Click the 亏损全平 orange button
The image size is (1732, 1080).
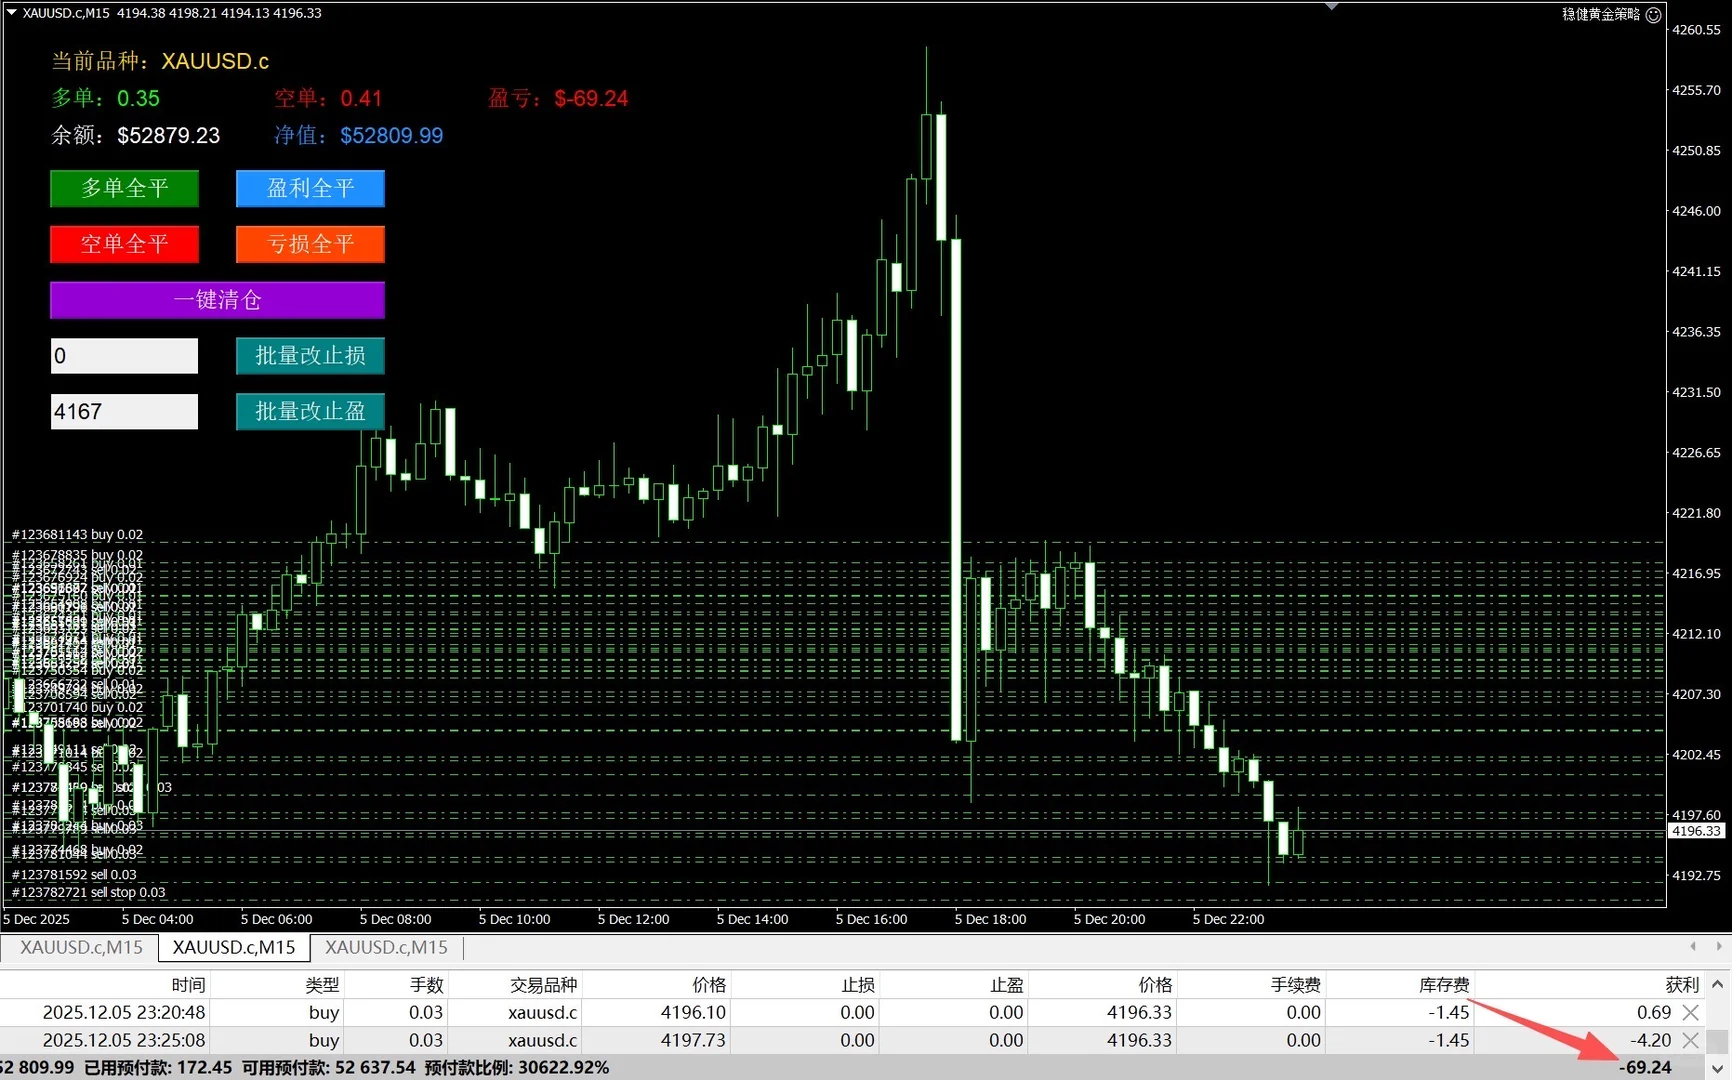click(x=310, y=244)
